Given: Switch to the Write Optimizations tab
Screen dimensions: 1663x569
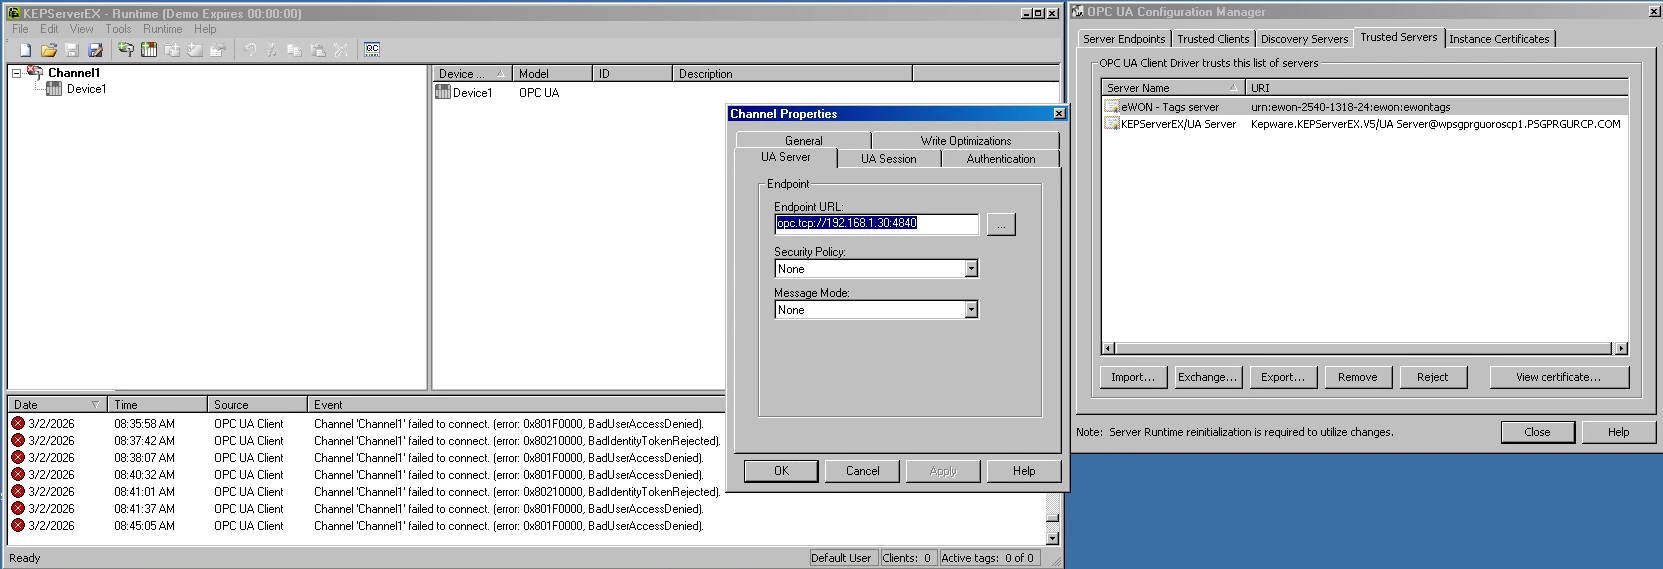Looking at the screenshot, I should [966, 141].
